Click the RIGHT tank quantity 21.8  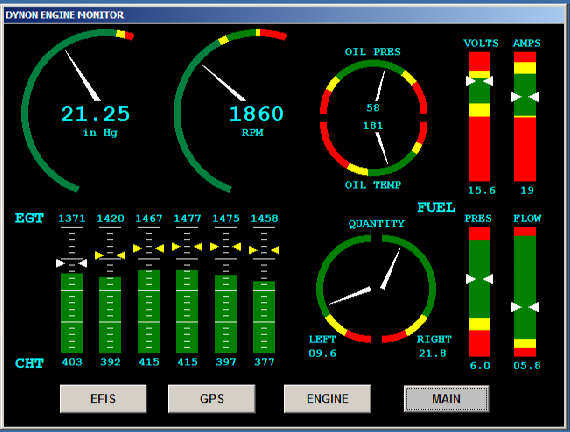coord(433,353)
